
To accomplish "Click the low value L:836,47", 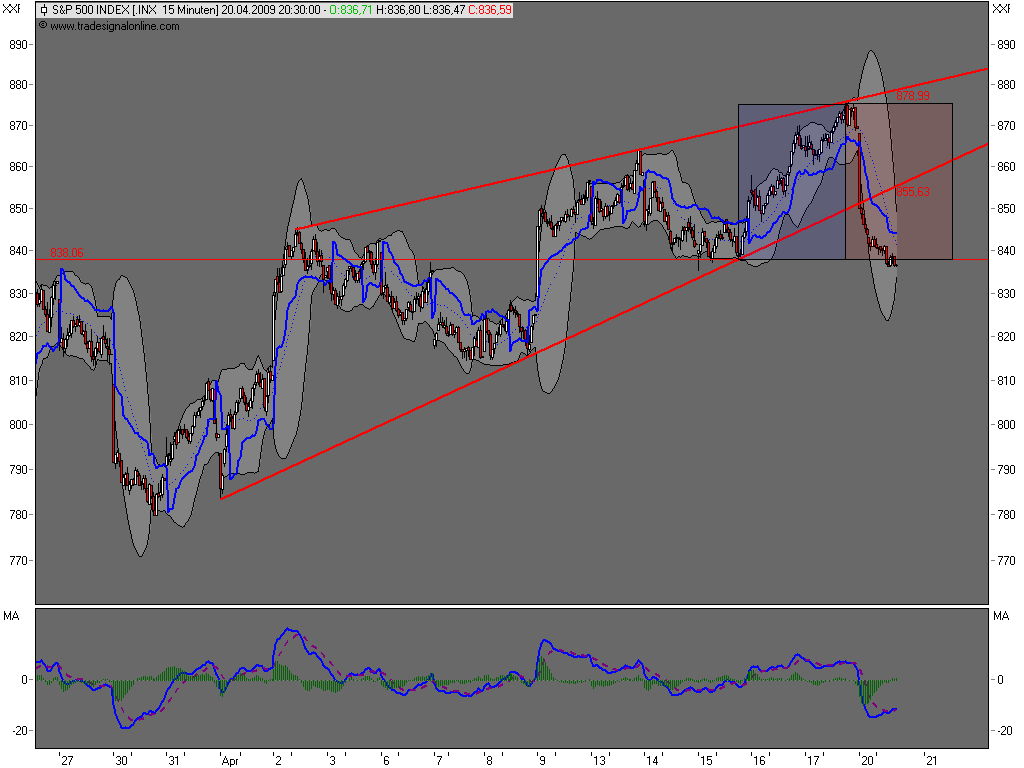I will (444, 10).
